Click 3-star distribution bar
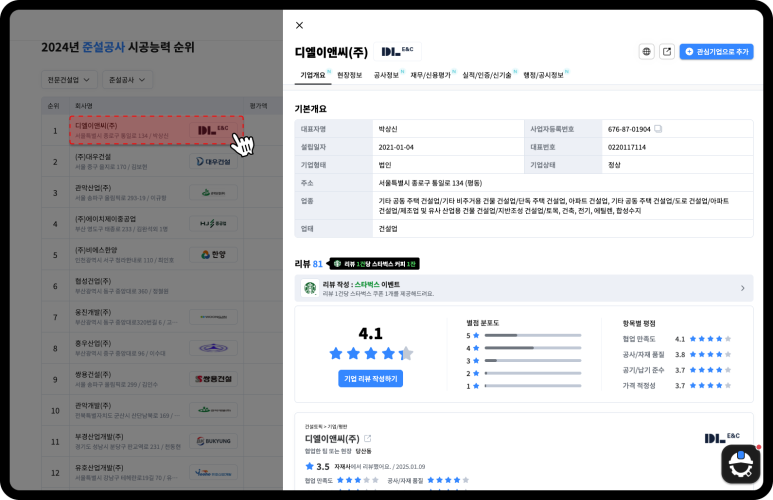This screenshot has height=500, width=773. tap(532, 360)
